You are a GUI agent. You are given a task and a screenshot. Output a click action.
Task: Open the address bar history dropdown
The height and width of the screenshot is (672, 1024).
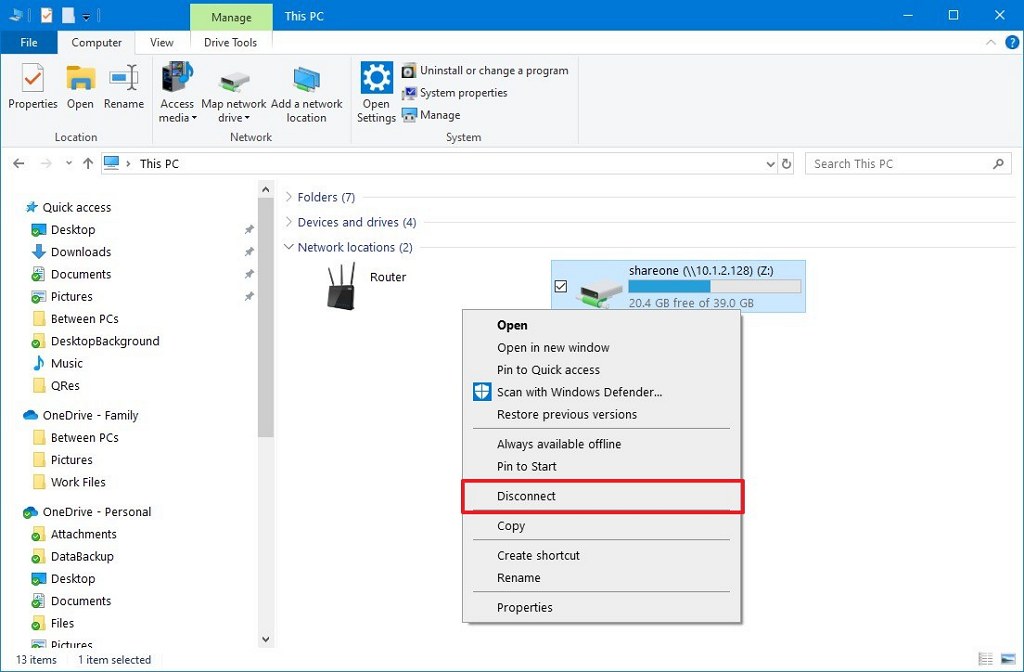click(770, 163)
